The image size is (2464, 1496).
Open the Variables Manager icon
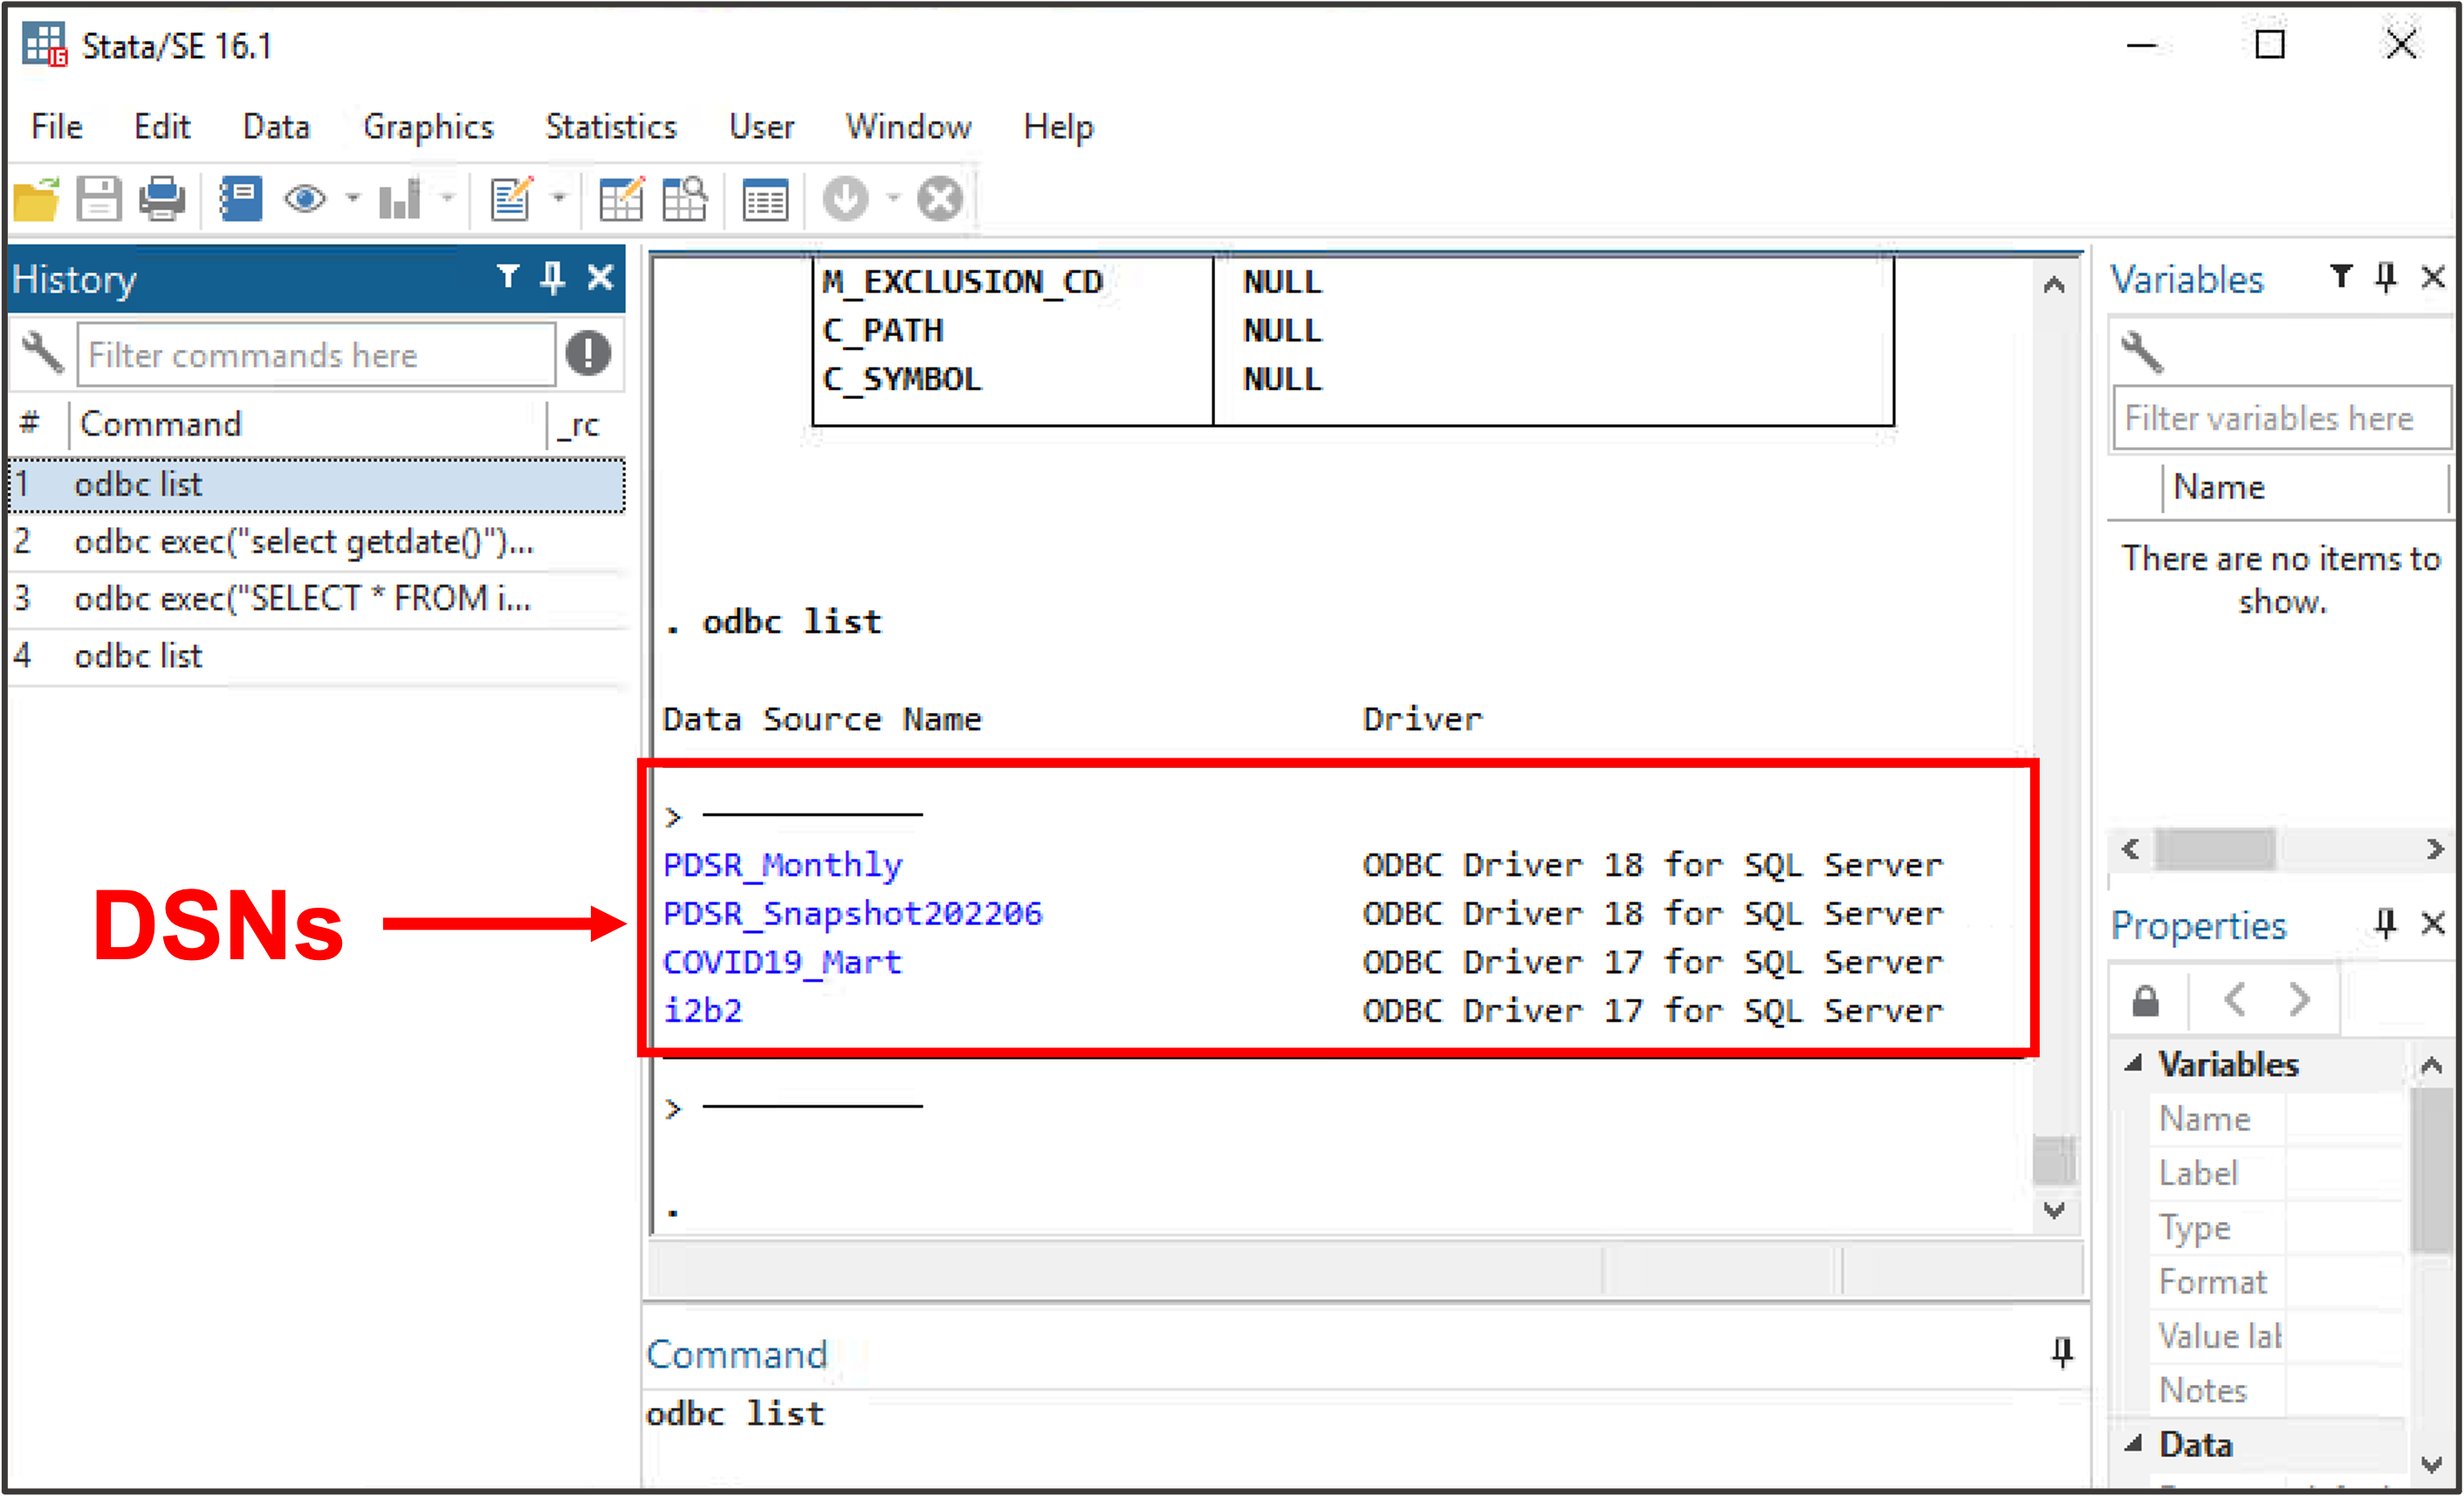pos(765,199)
